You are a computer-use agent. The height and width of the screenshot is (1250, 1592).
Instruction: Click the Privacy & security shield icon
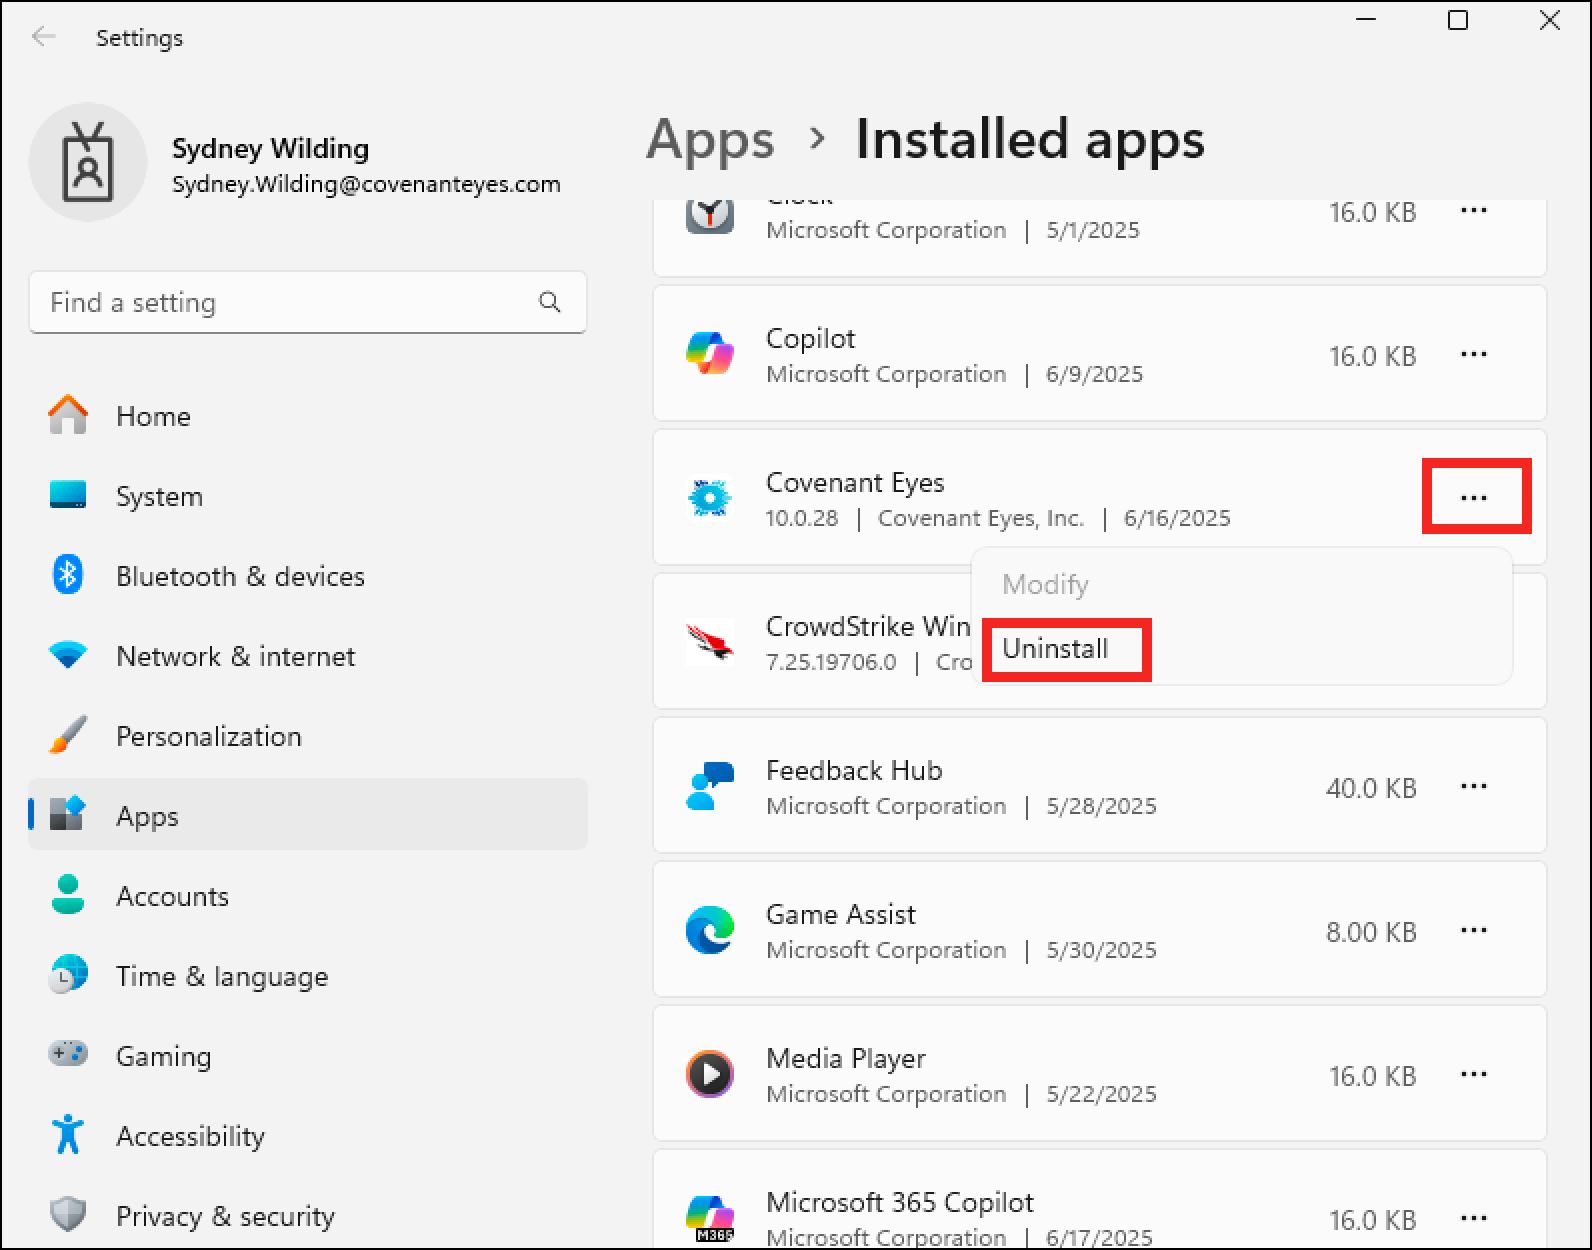coord(68,1215)
